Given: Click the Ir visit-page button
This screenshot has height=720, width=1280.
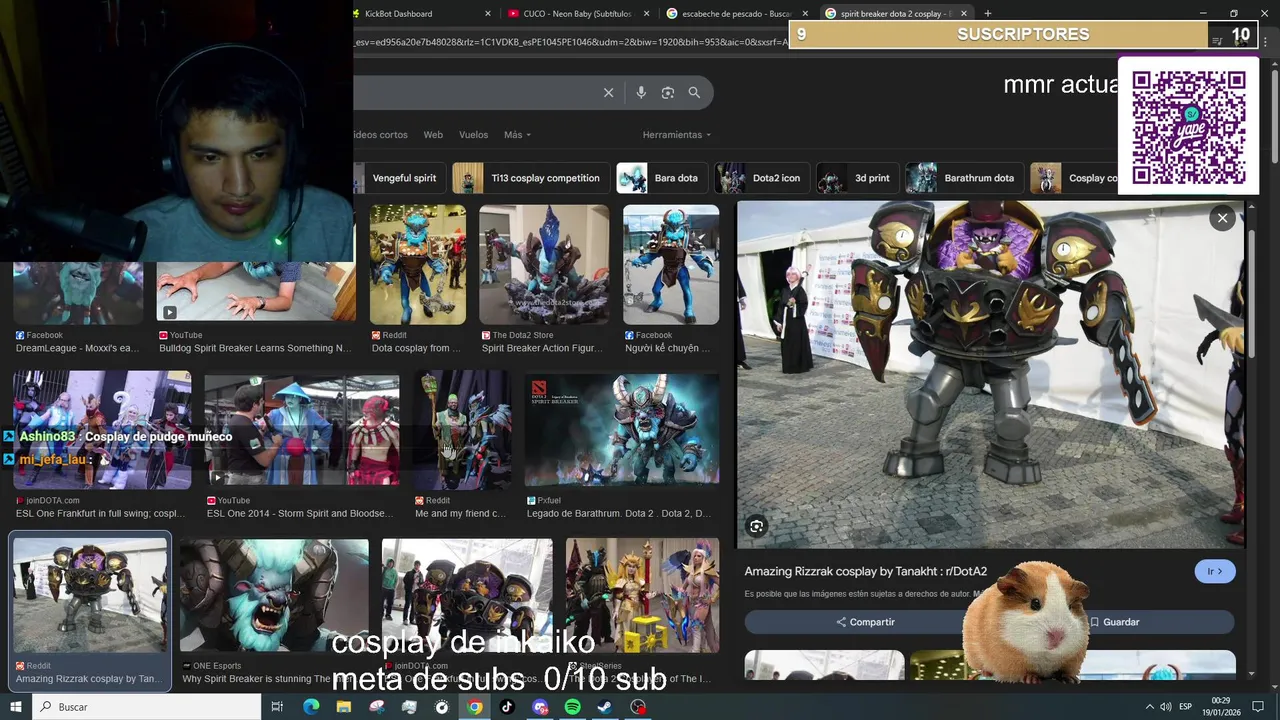Looking at the screenshot, I should [x=1214, y=572].
